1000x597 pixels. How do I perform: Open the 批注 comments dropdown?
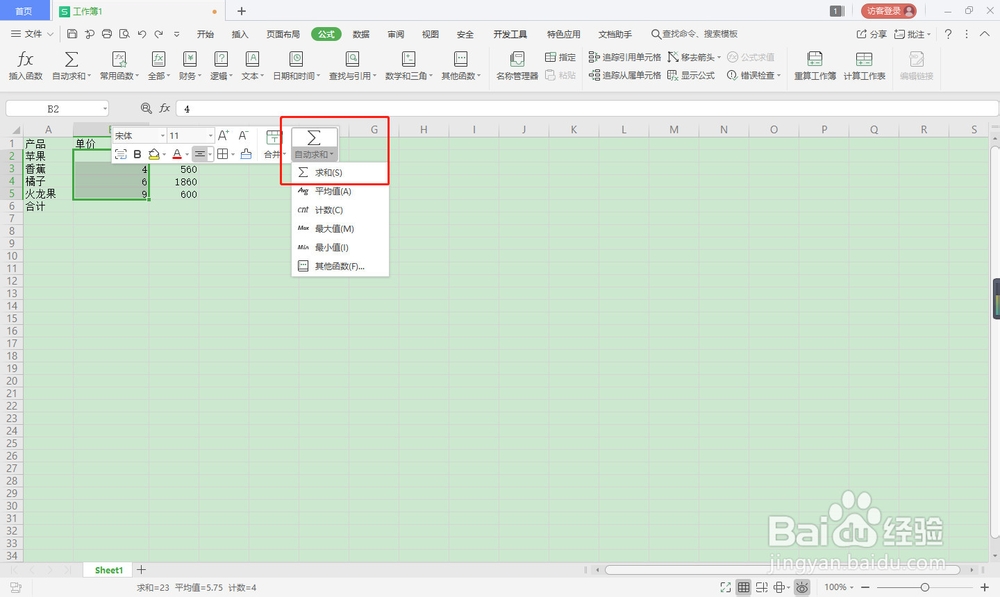913,34
